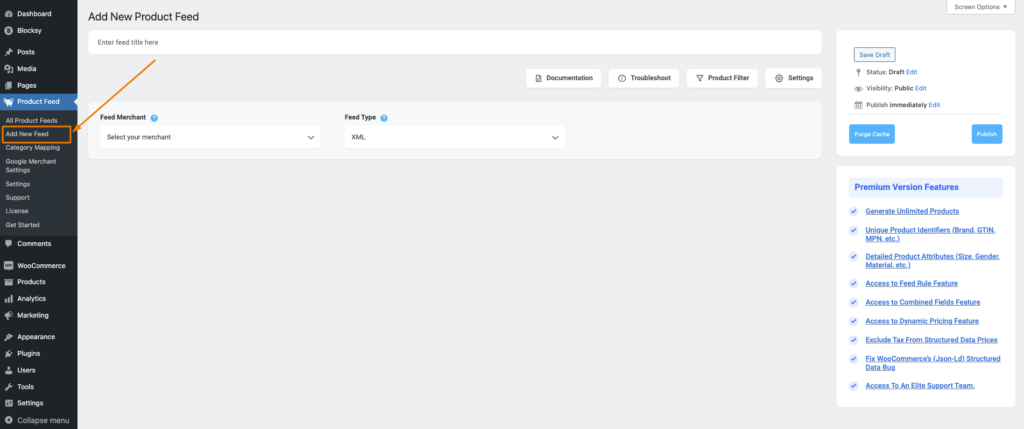Click the Products box icon
This screenshot has height=429, width=1024.
pos(8,282)
